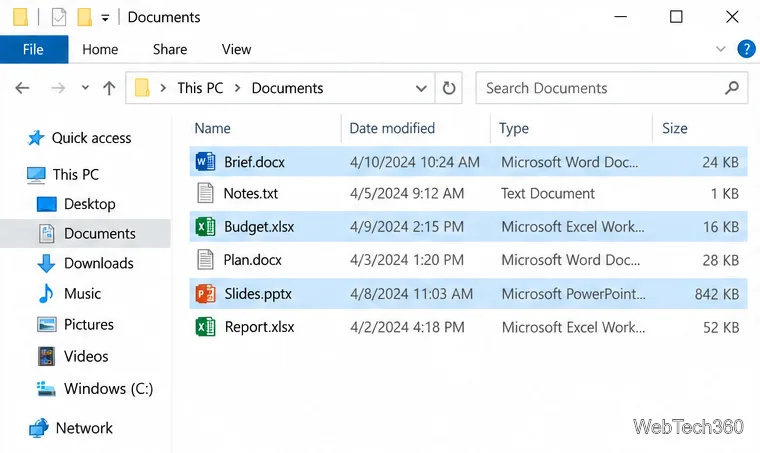Click the Microsoft PowerPoint type cell

(x=574, y=294)
